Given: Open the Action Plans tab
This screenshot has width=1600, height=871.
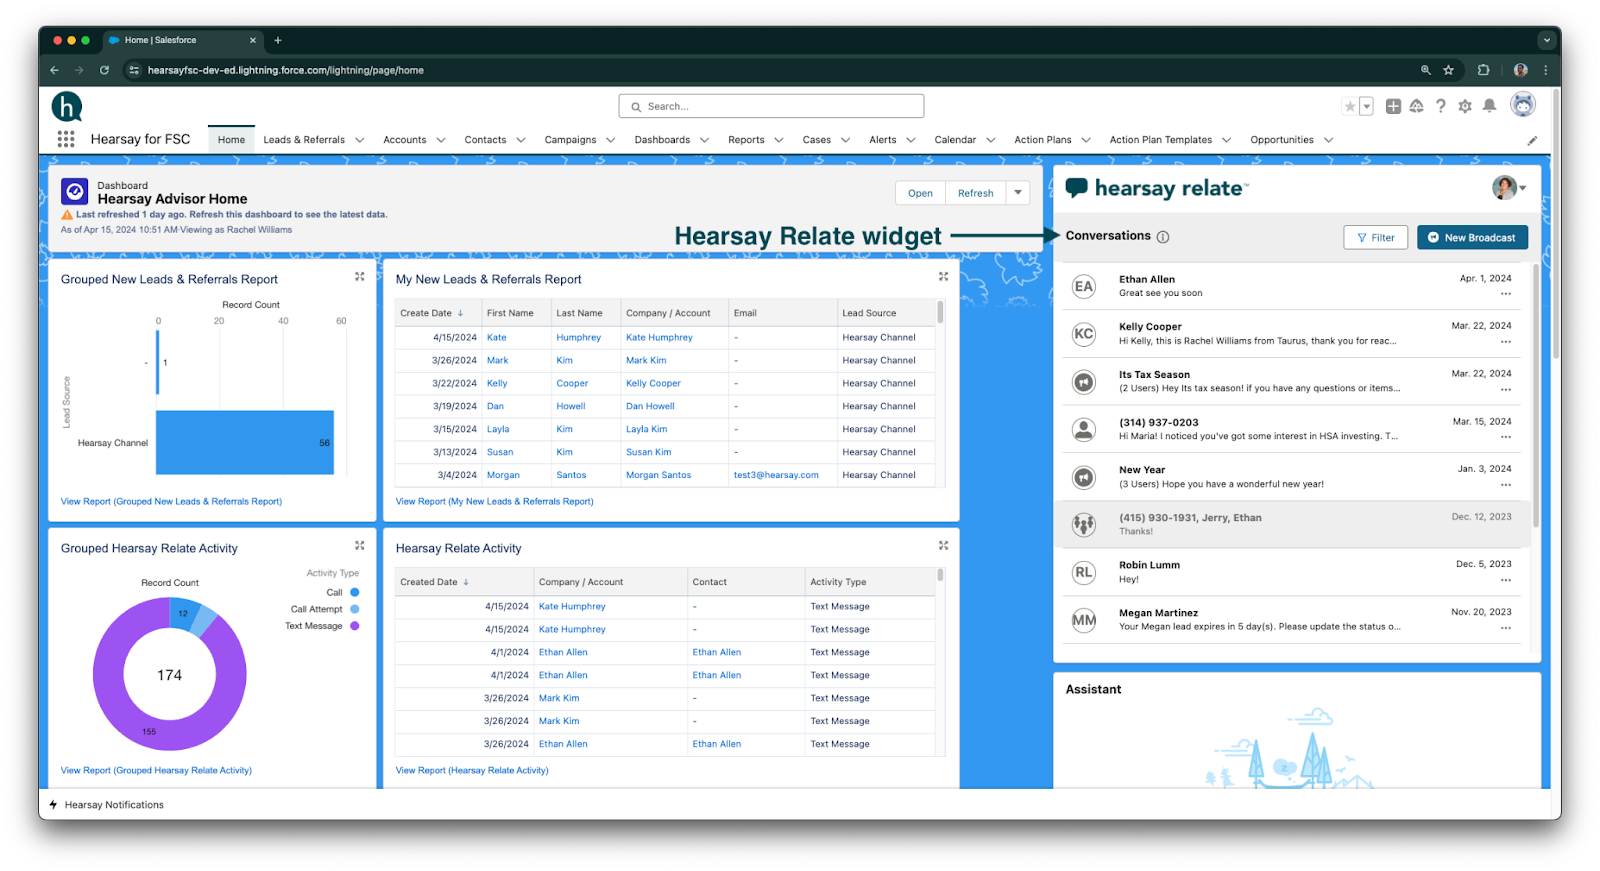Looking at the screenshot, I should pyautogui.click(x=1042, y=140).
